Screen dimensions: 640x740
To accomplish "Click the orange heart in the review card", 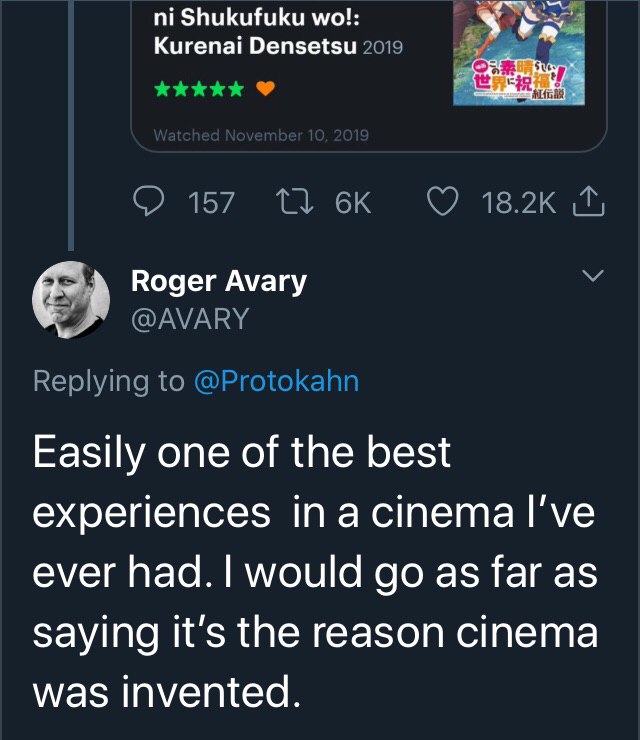I will click(x=265, y=89).
